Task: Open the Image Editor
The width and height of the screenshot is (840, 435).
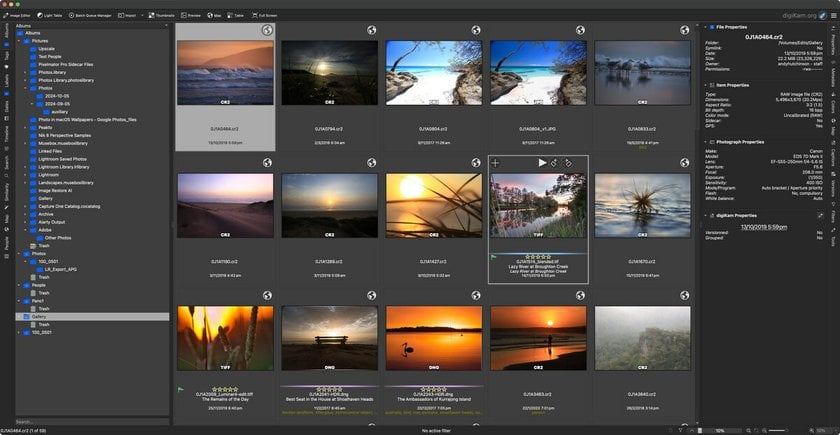Action: coord(17,16)
